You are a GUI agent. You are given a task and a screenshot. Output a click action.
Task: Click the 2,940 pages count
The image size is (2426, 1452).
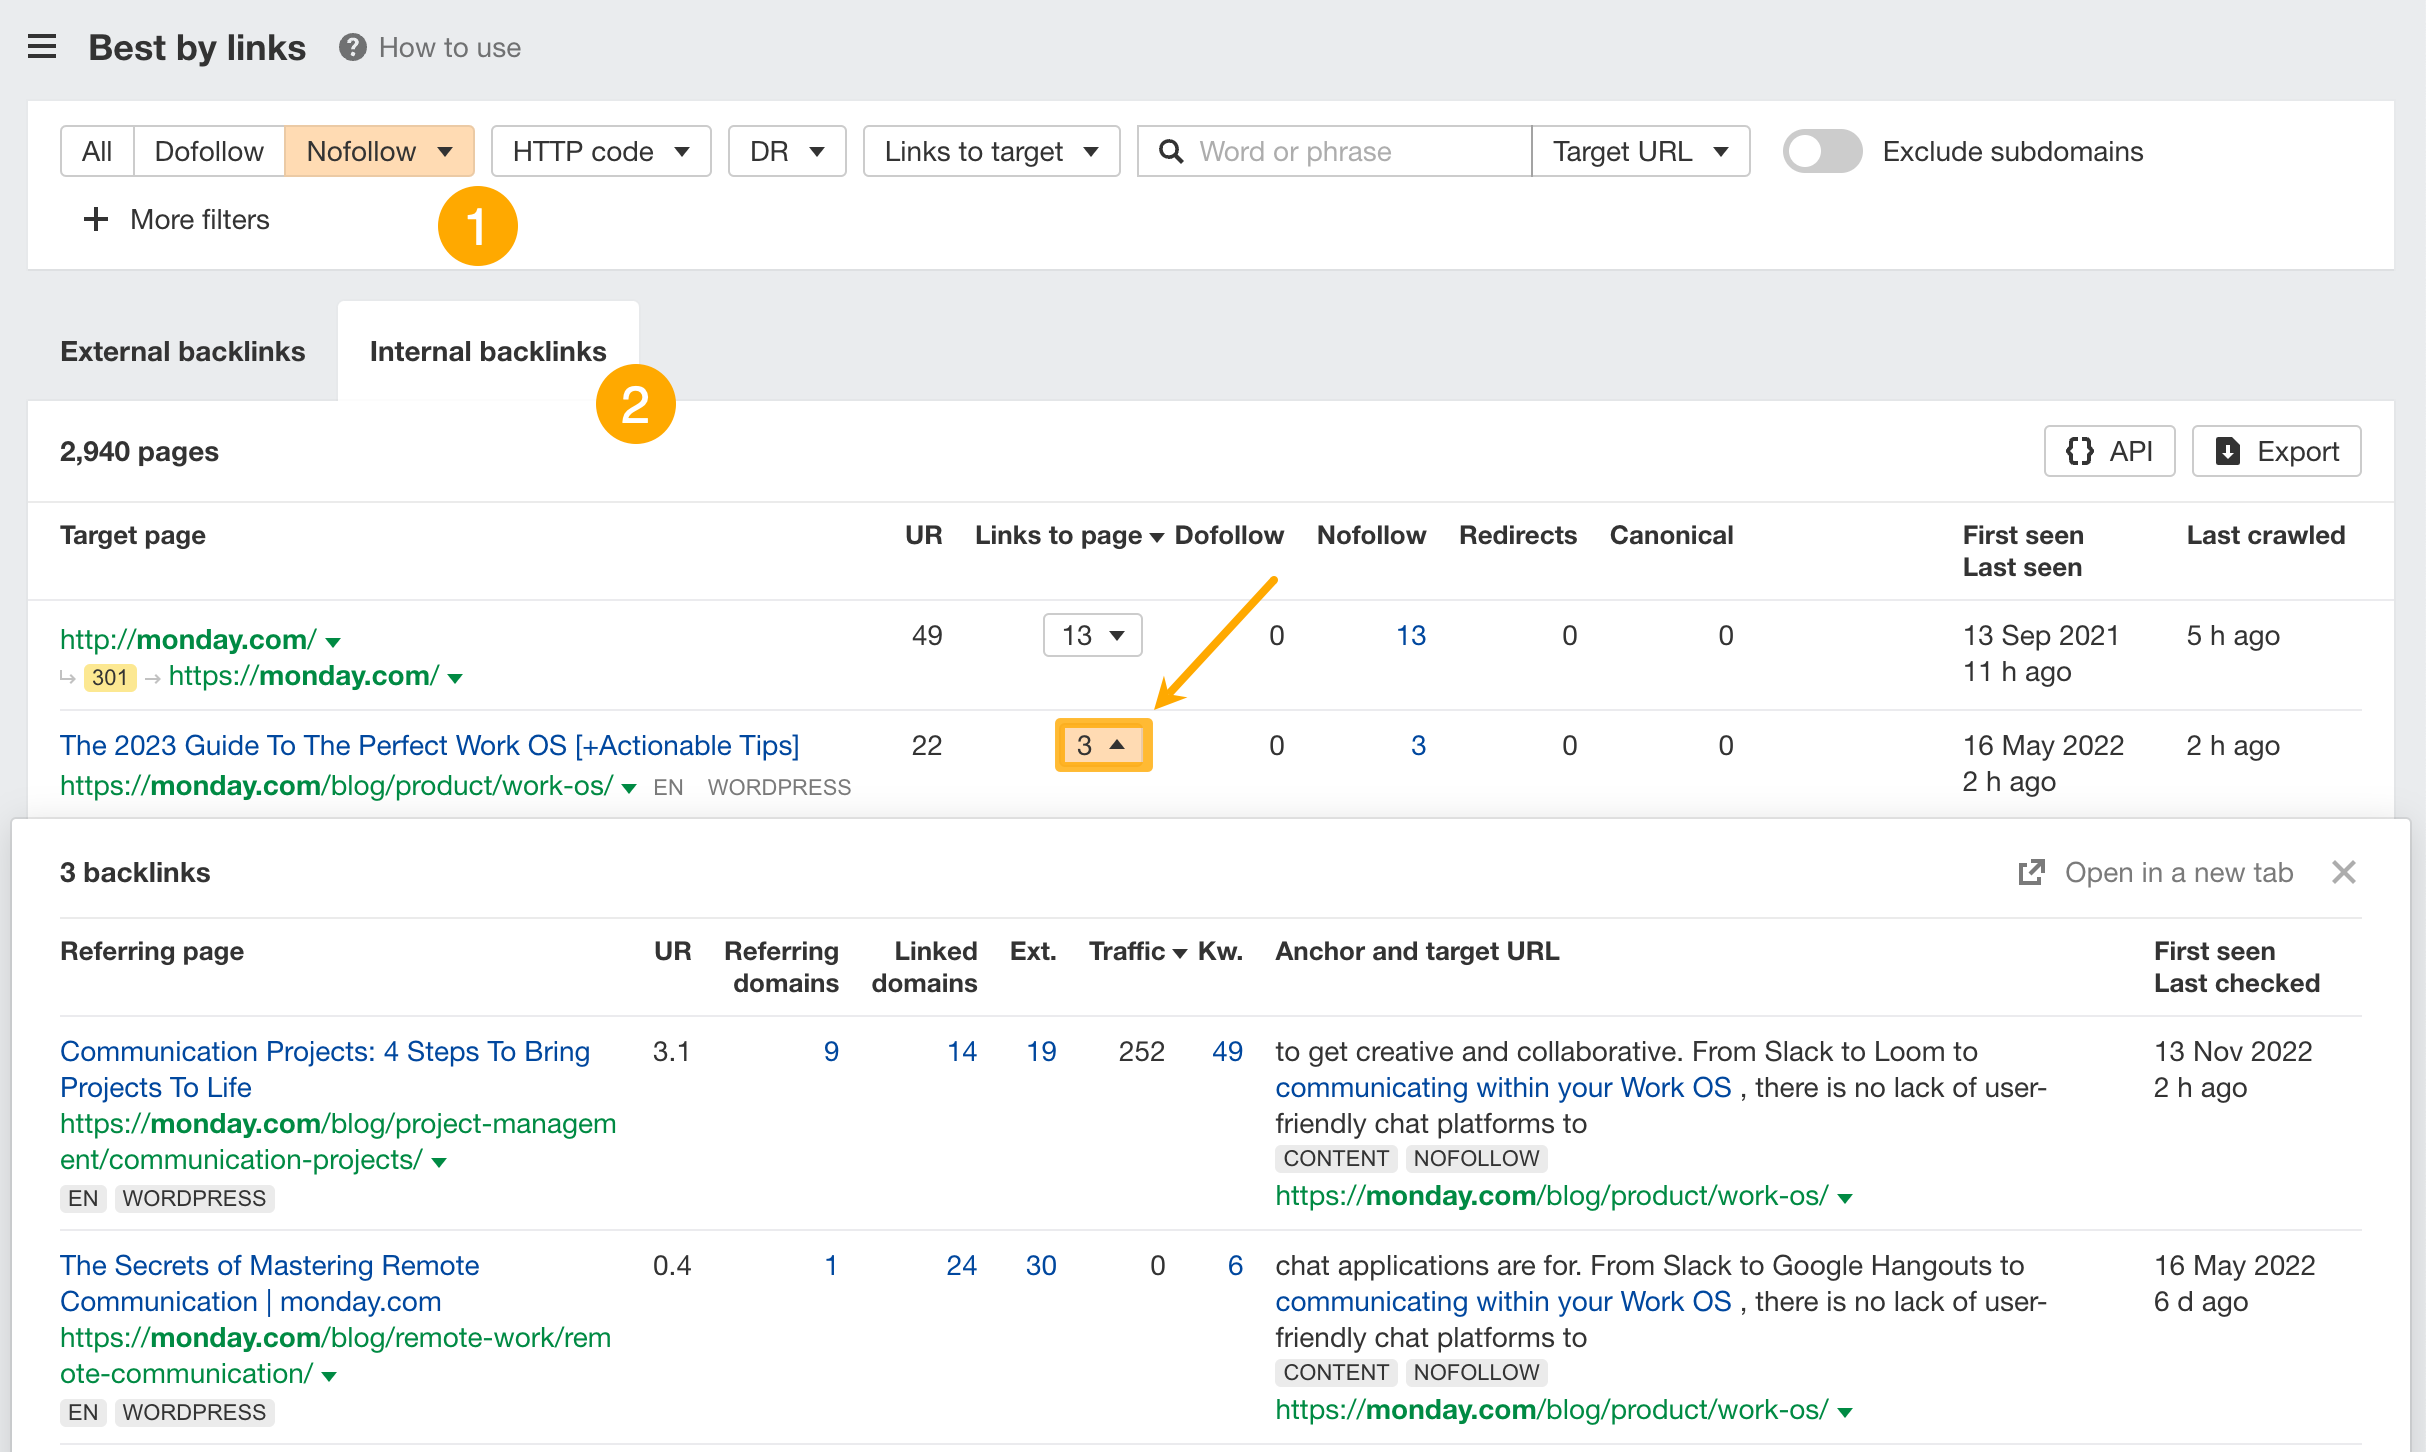pos(139,451)
